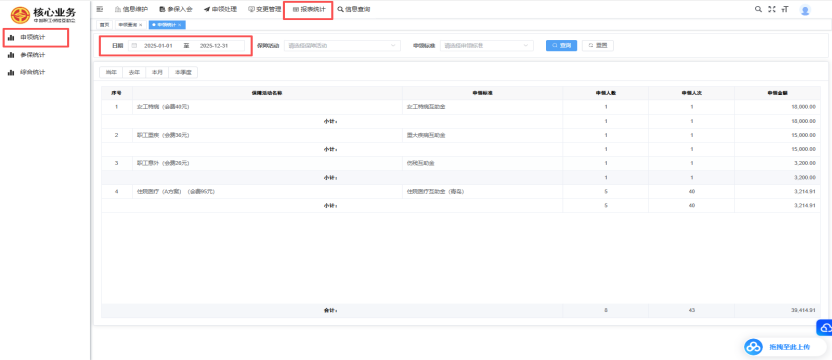
Task: Open the top-right search icon
Action: tap(758, 9)
